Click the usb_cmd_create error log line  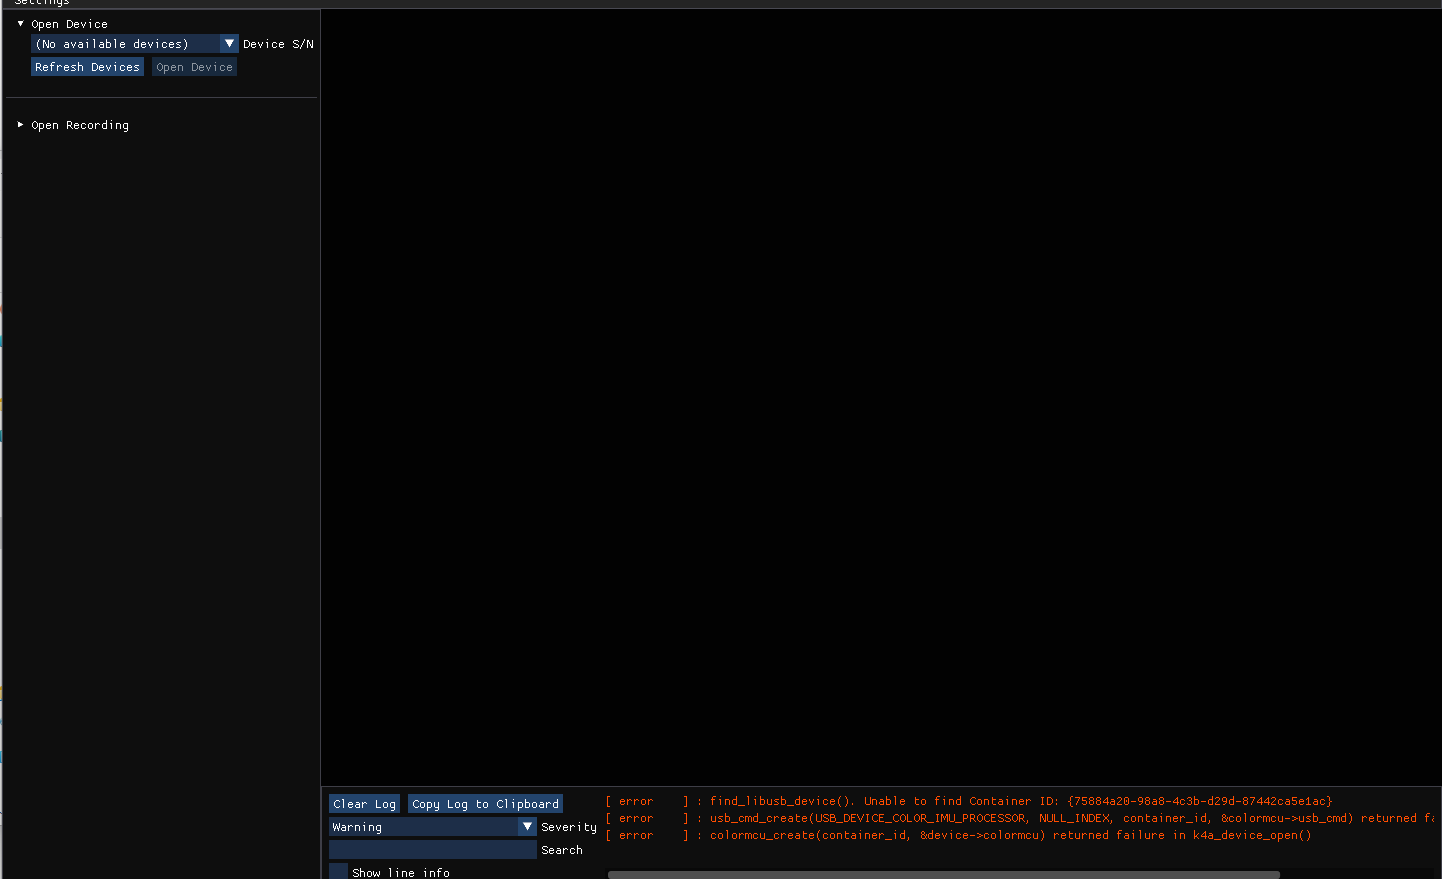pos(1020,818)
